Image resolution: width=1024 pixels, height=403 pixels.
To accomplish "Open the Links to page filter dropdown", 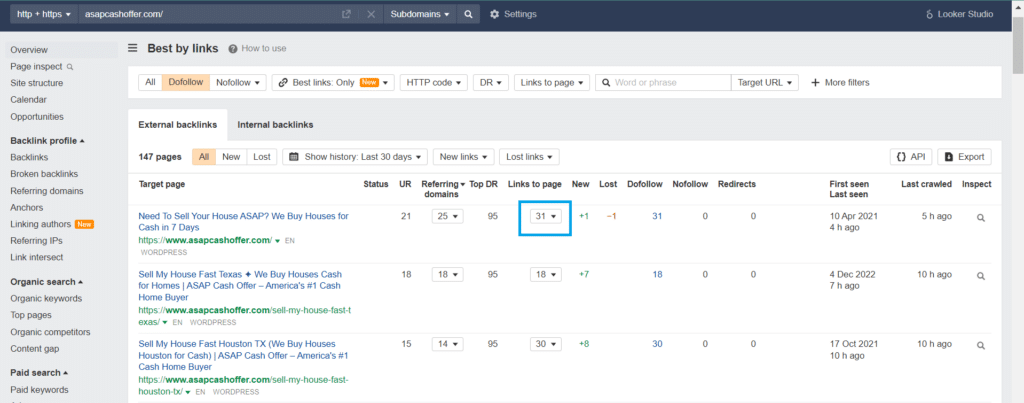I will [552, 82].
